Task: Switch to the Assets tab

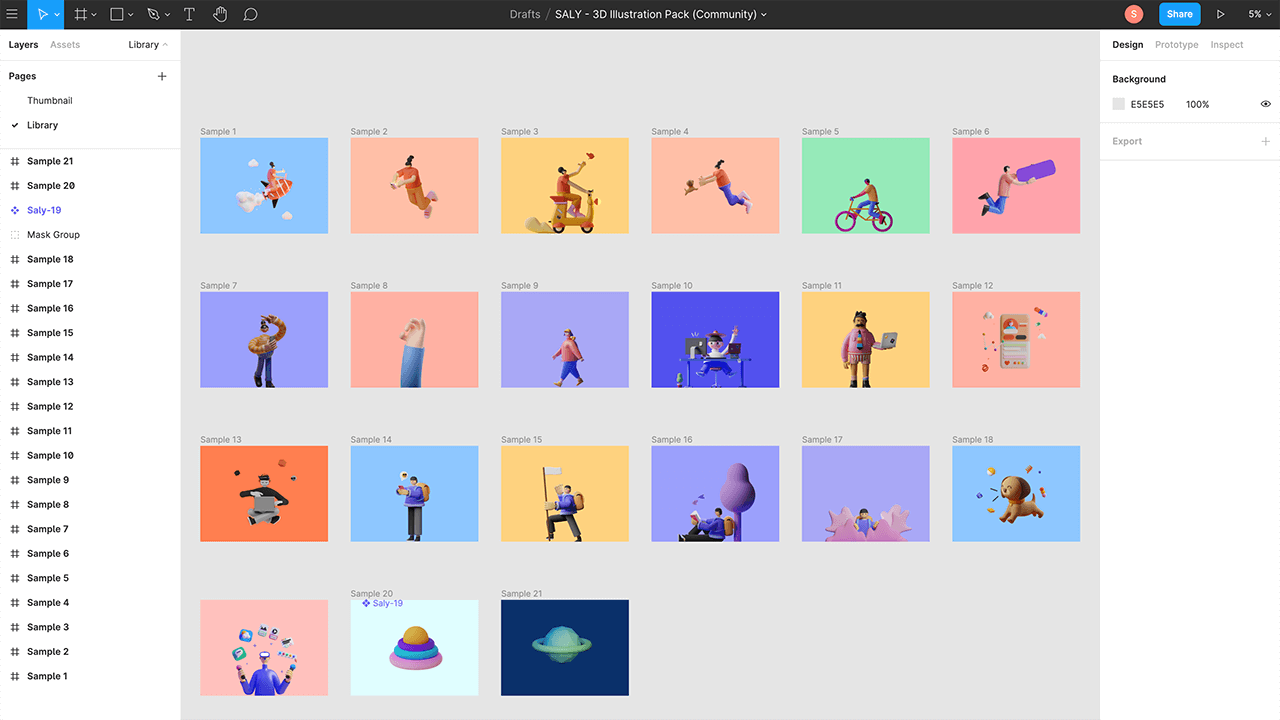Action: 65,45
